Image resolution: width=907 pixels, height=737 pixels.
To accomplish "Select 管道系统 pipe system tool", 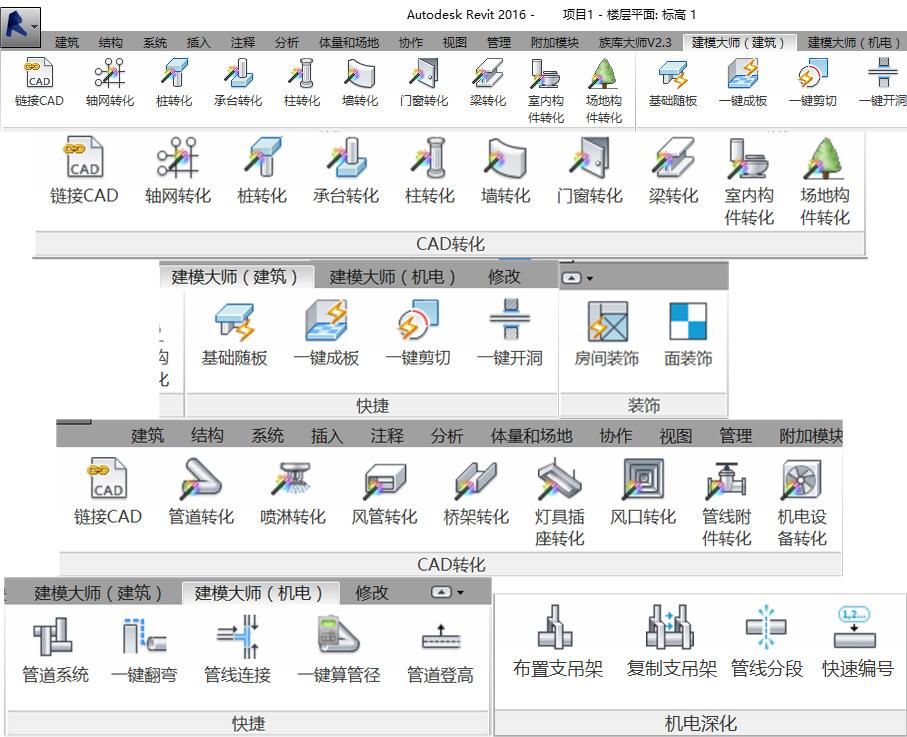I will (x=55, y=650).
